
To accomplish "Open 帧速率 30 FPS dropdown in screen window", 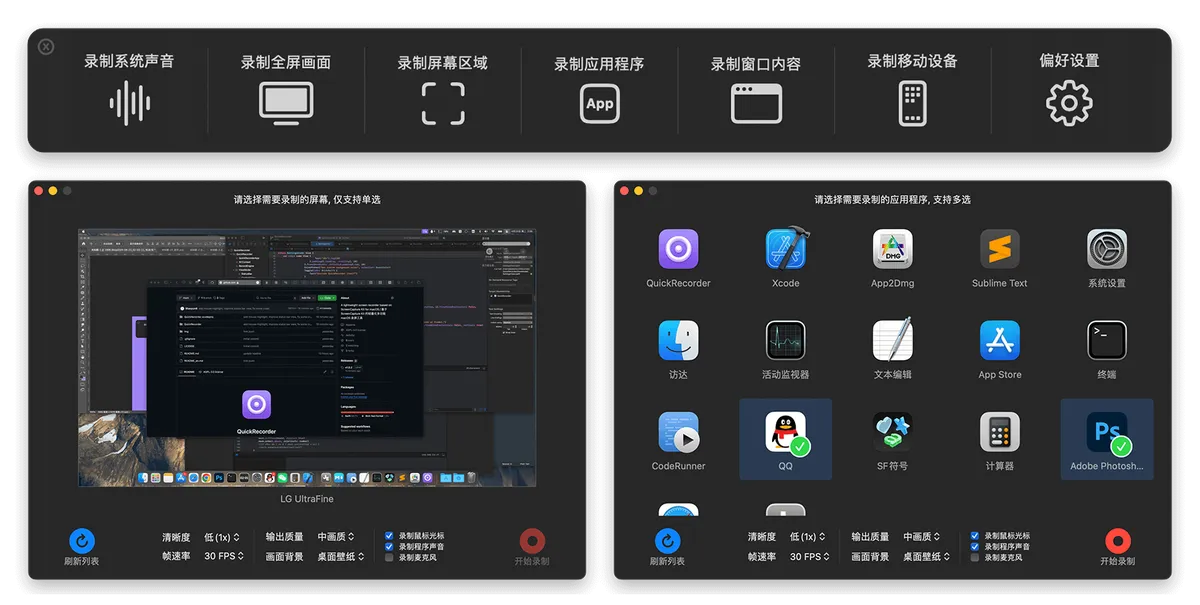I will pyautogui.click(x=224, y=556).
